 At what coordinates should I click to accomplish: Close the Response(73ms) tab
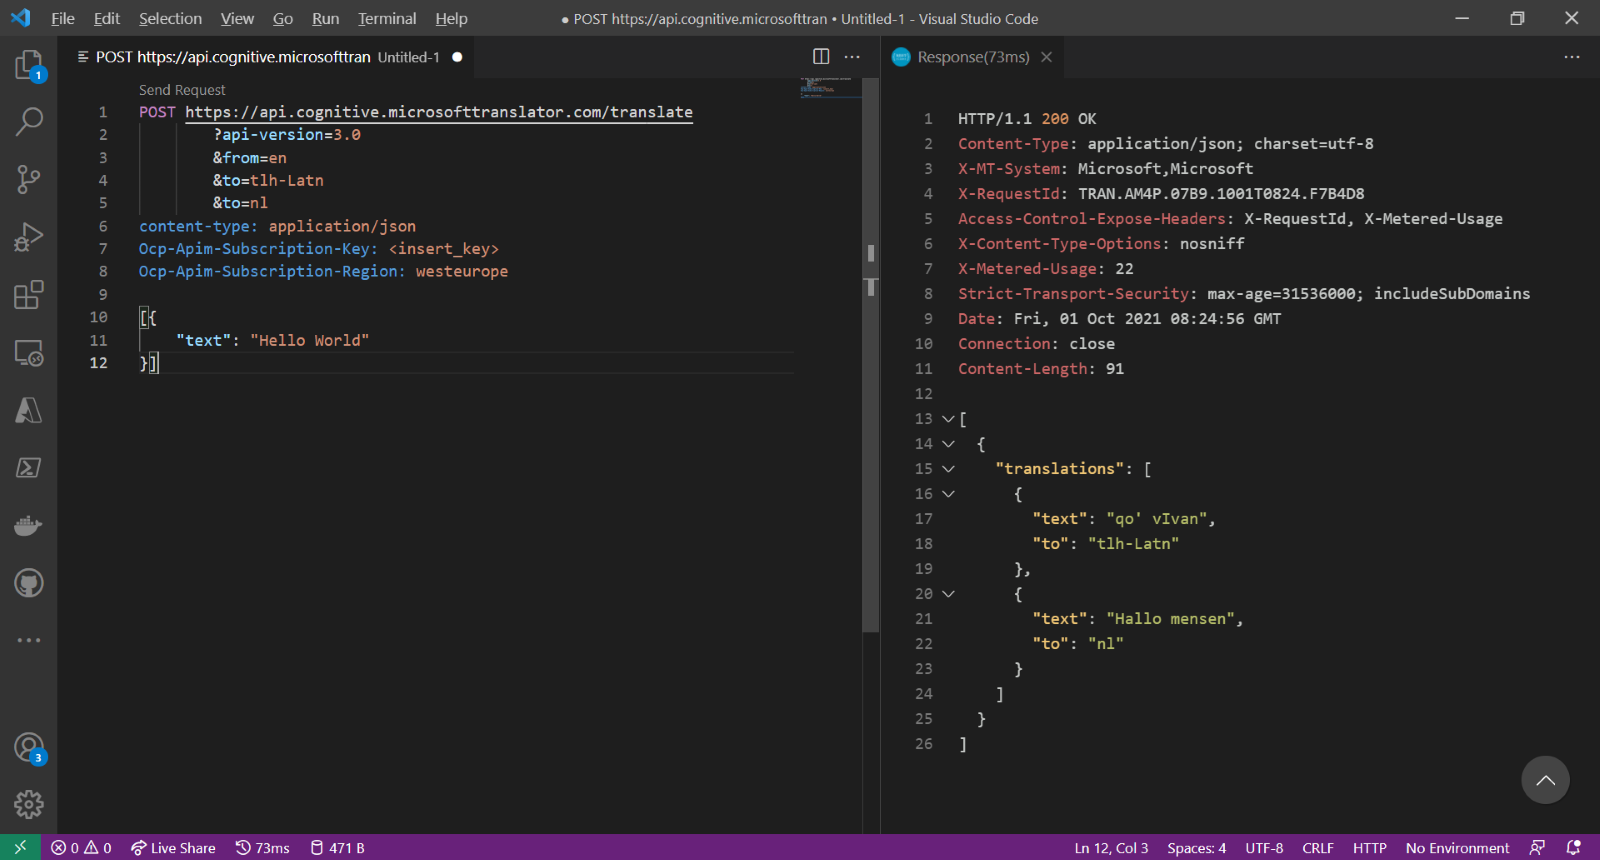coord(1046,57)
